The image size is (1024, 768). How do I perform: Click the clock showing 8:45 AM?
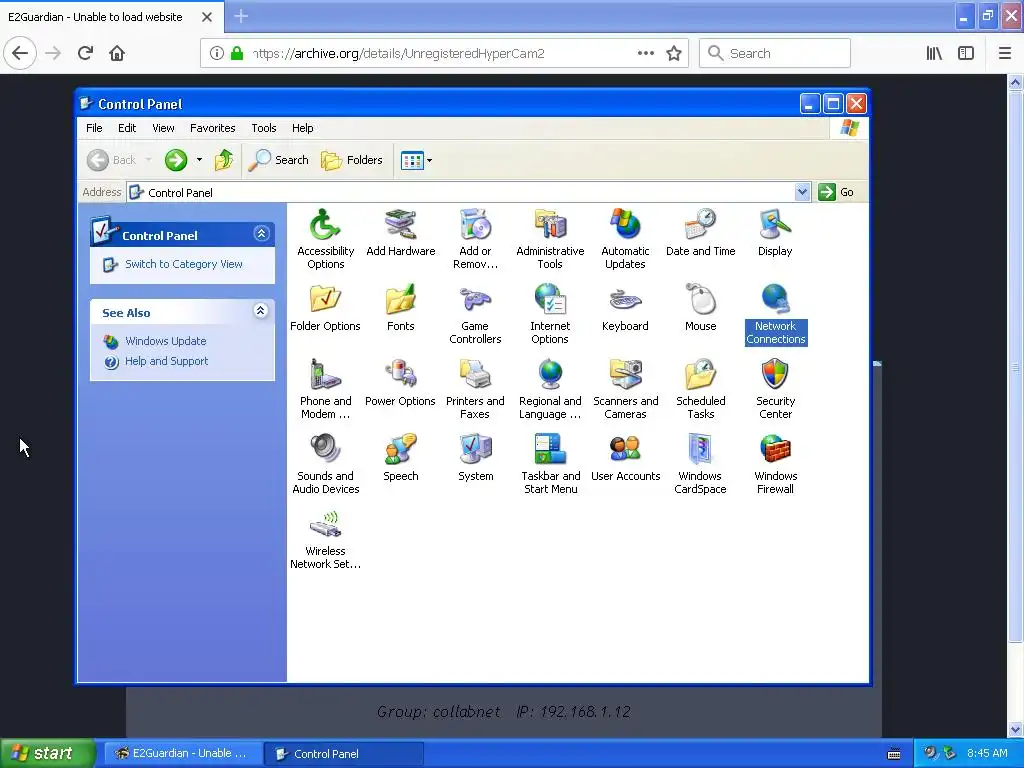[987, 753]
